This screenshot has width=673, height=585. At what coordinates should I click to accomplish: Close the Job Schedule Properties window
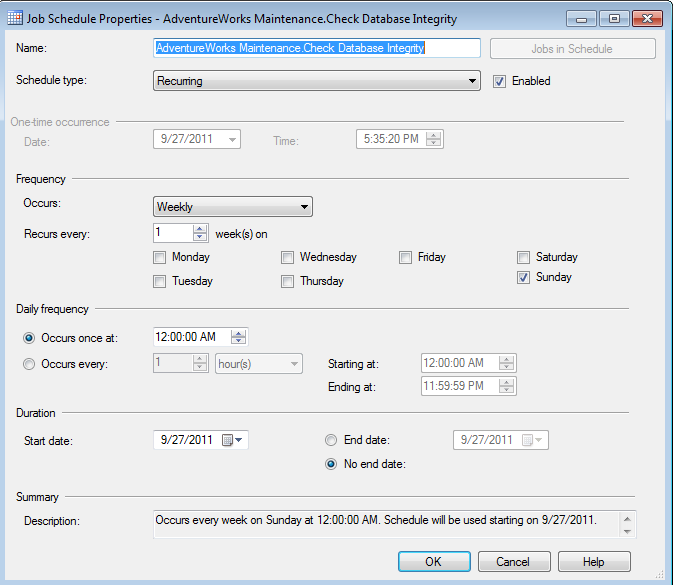click(647, 19)
